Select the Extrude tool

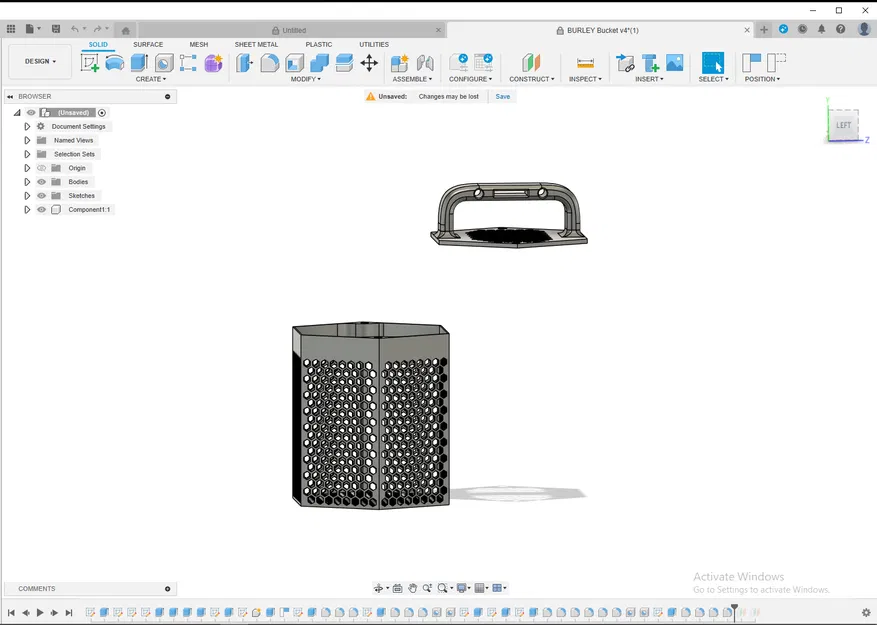(x=139, y=62)
